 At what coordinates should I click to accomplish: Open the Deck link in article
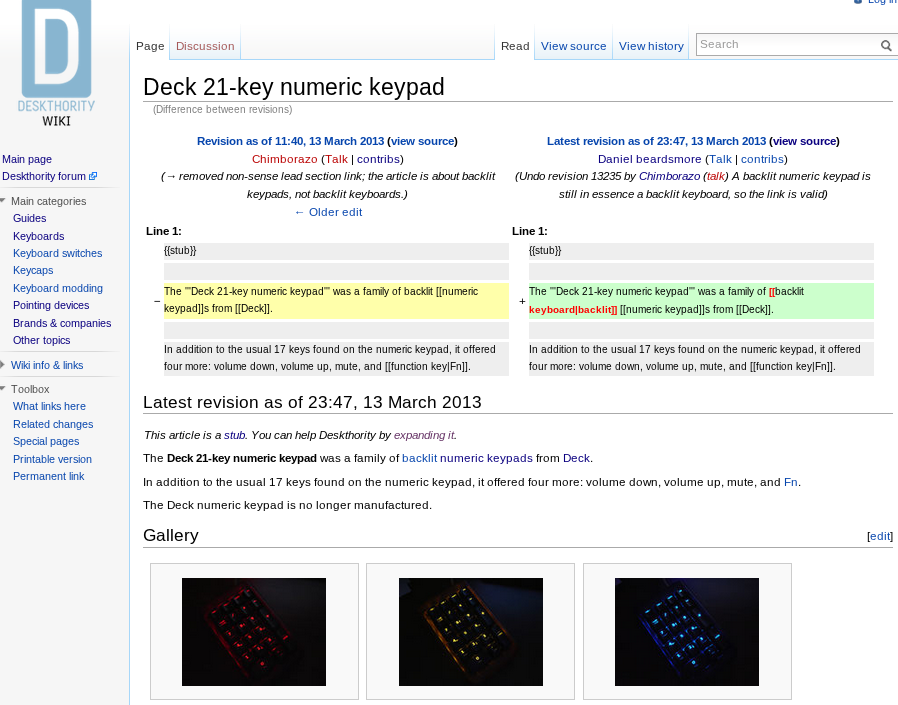(576, 458)
